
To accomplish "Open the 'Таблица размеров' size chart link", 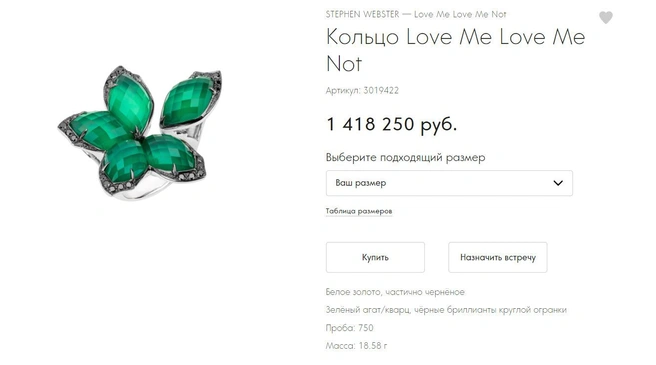I will [x=359, y=211].
